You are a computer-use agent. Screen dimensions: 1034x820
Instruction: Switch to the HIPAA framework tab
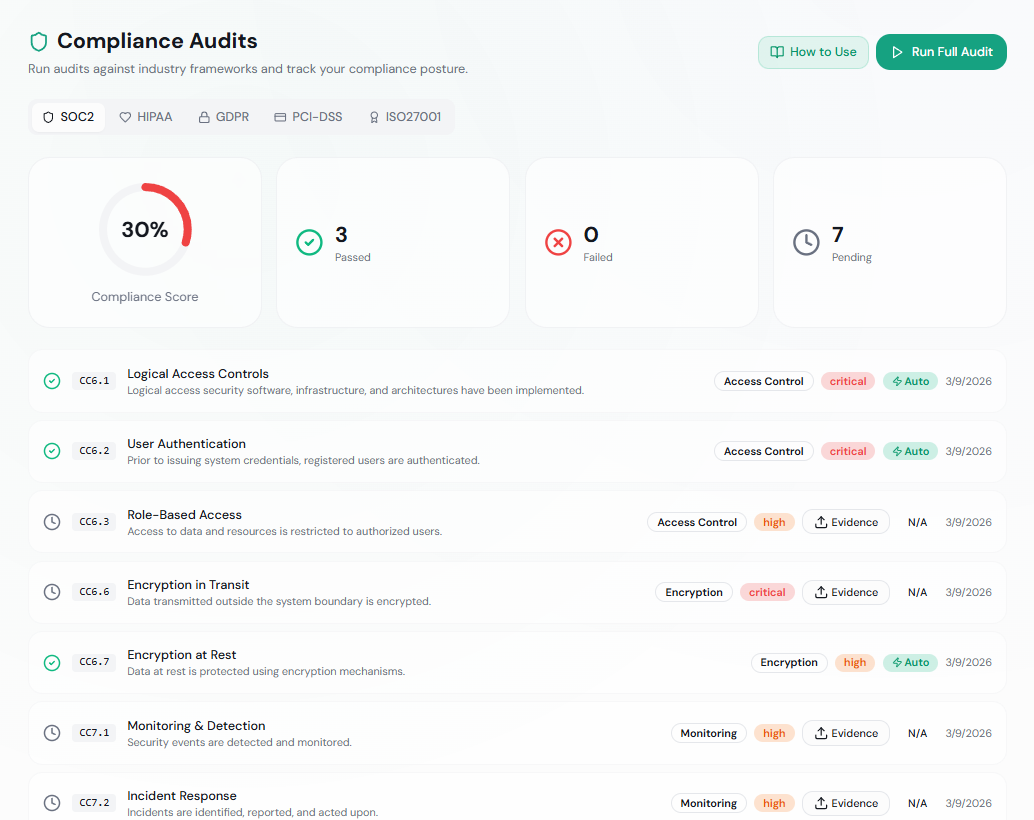pyautogui.click(x=146, y=117)
